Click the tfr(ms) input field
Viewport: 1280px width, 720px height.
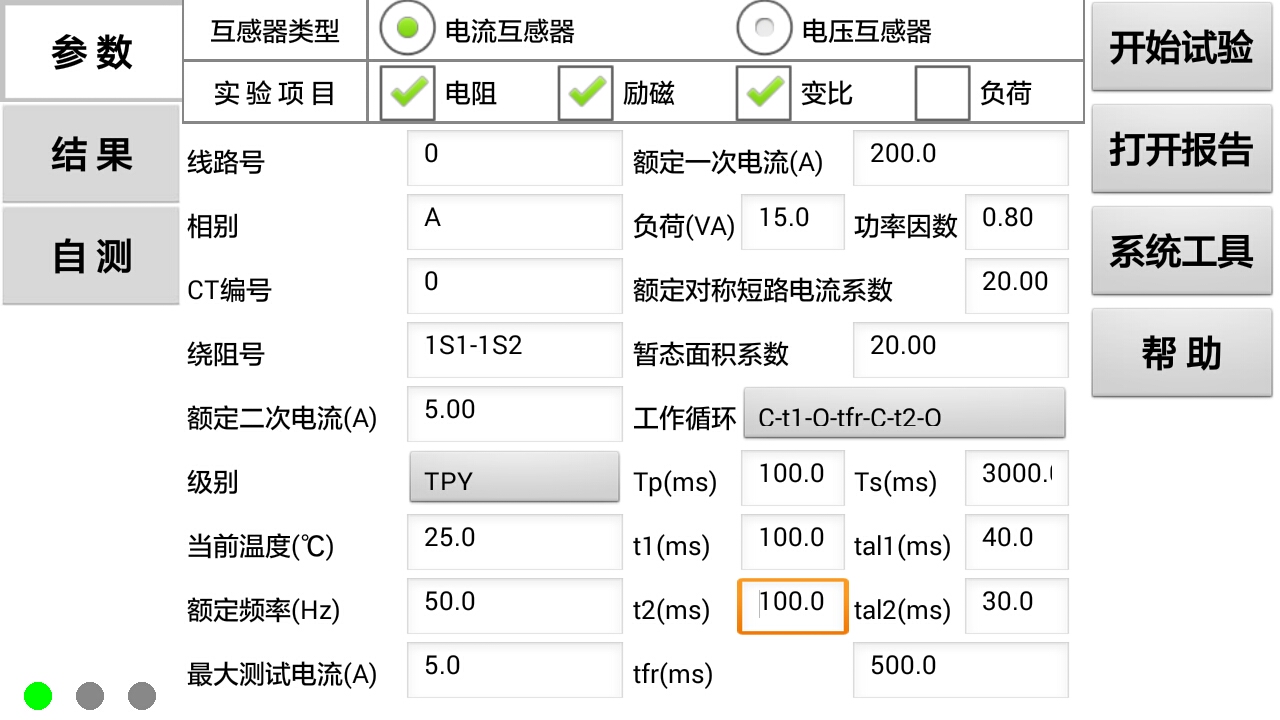point(960,669)
